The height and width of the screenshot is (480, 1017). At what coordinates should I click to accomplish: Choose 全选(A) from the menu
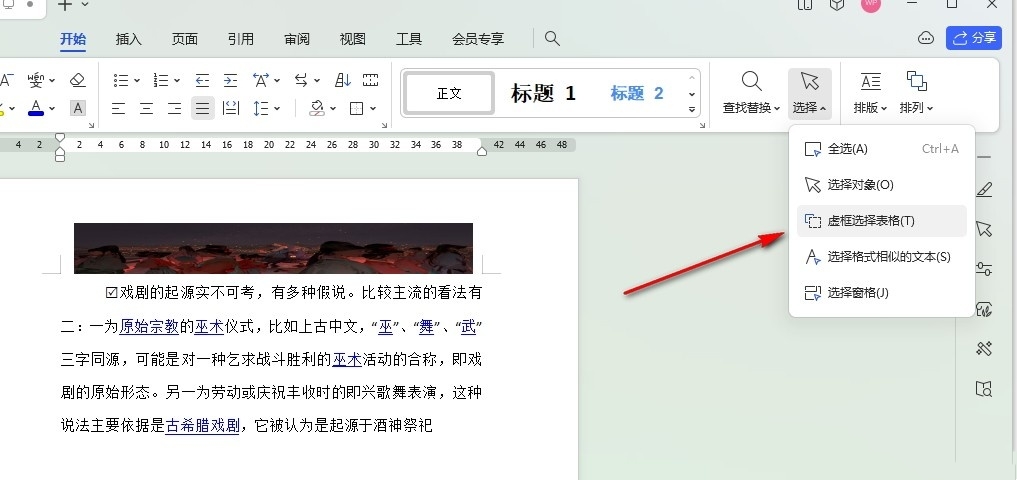(881, 149)
